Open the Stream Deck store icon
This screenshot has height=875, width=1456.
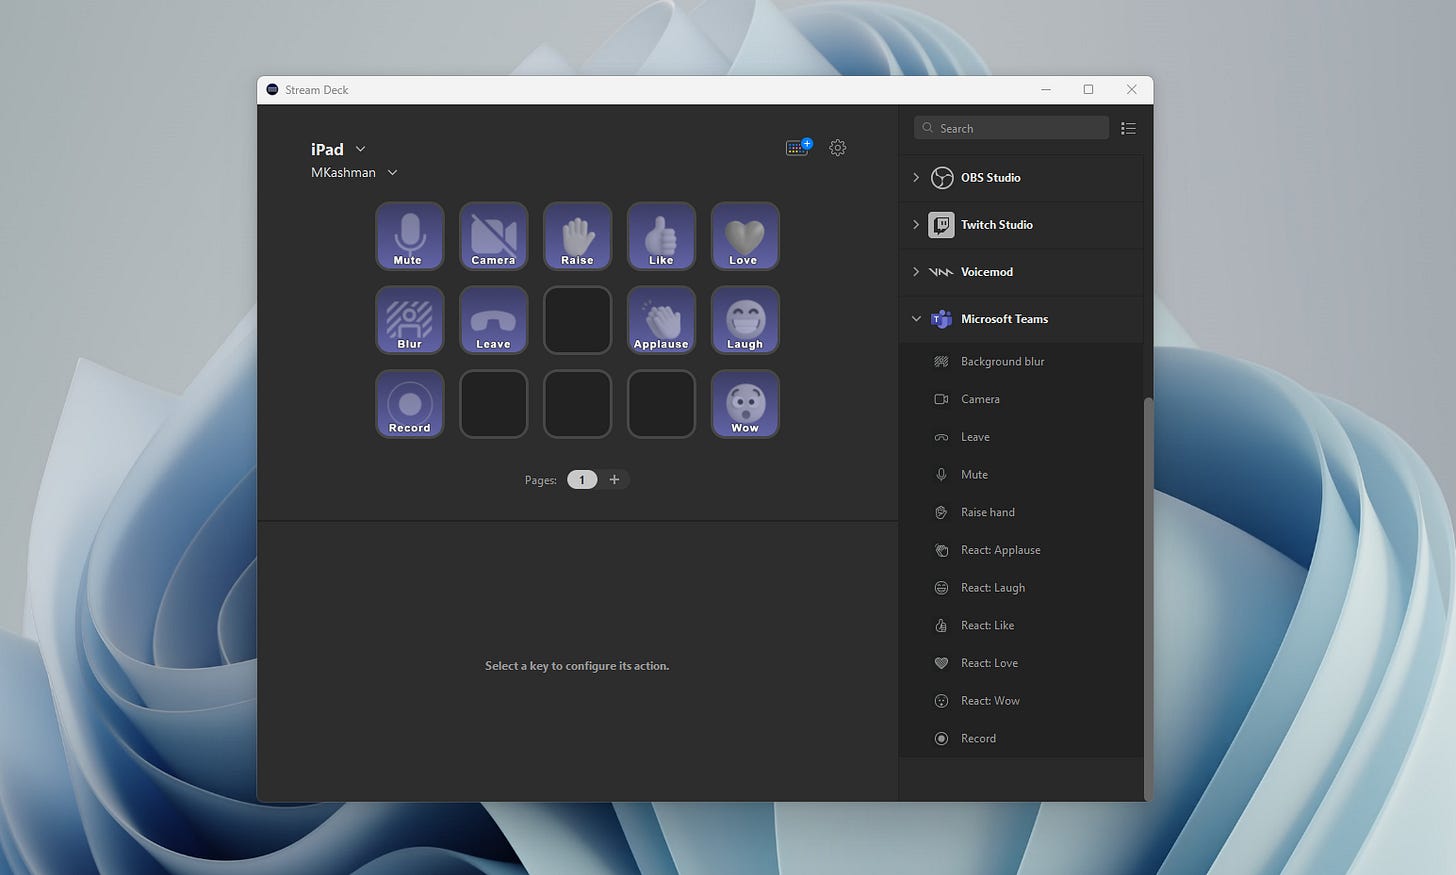(x=798, y=147)
